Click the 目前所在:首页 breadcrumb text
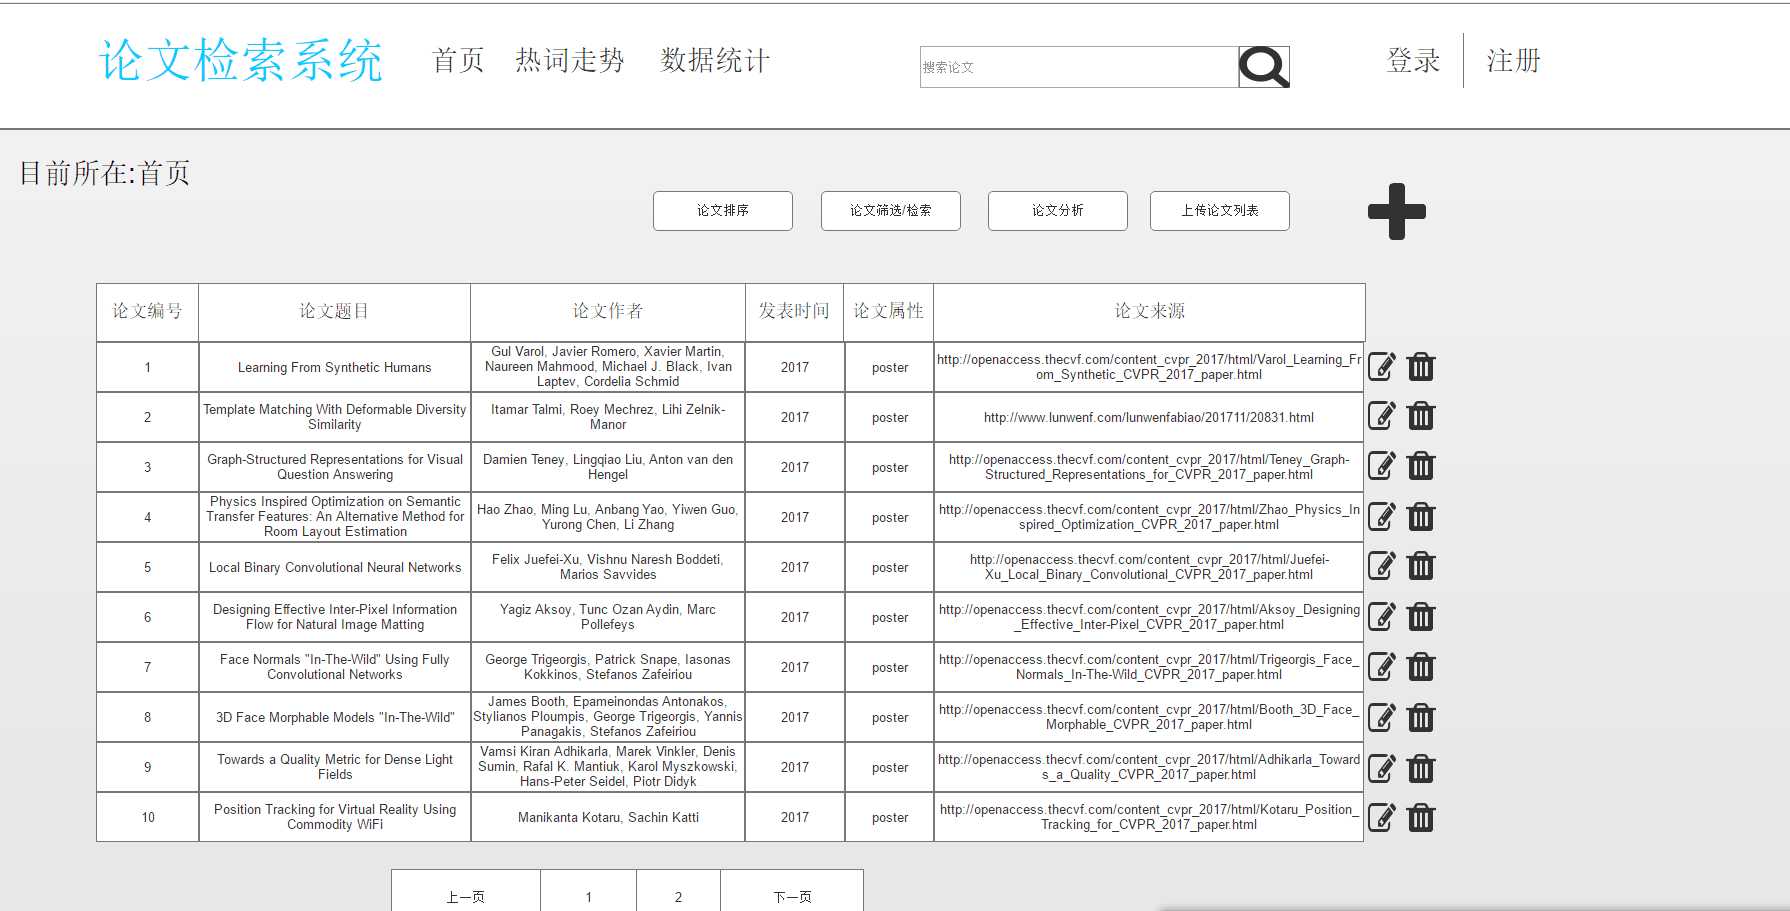 (x=105, y=173)
